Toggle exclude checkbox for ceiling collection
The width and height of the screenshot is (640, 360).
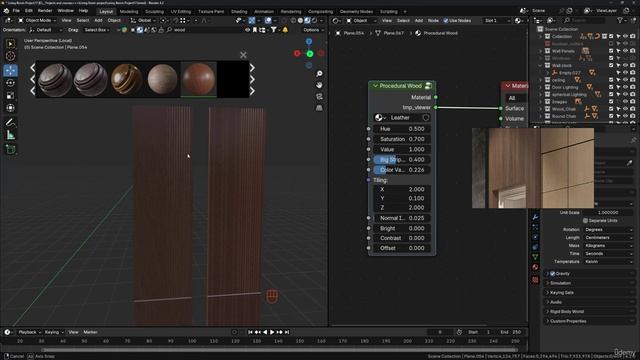[611, 80]
